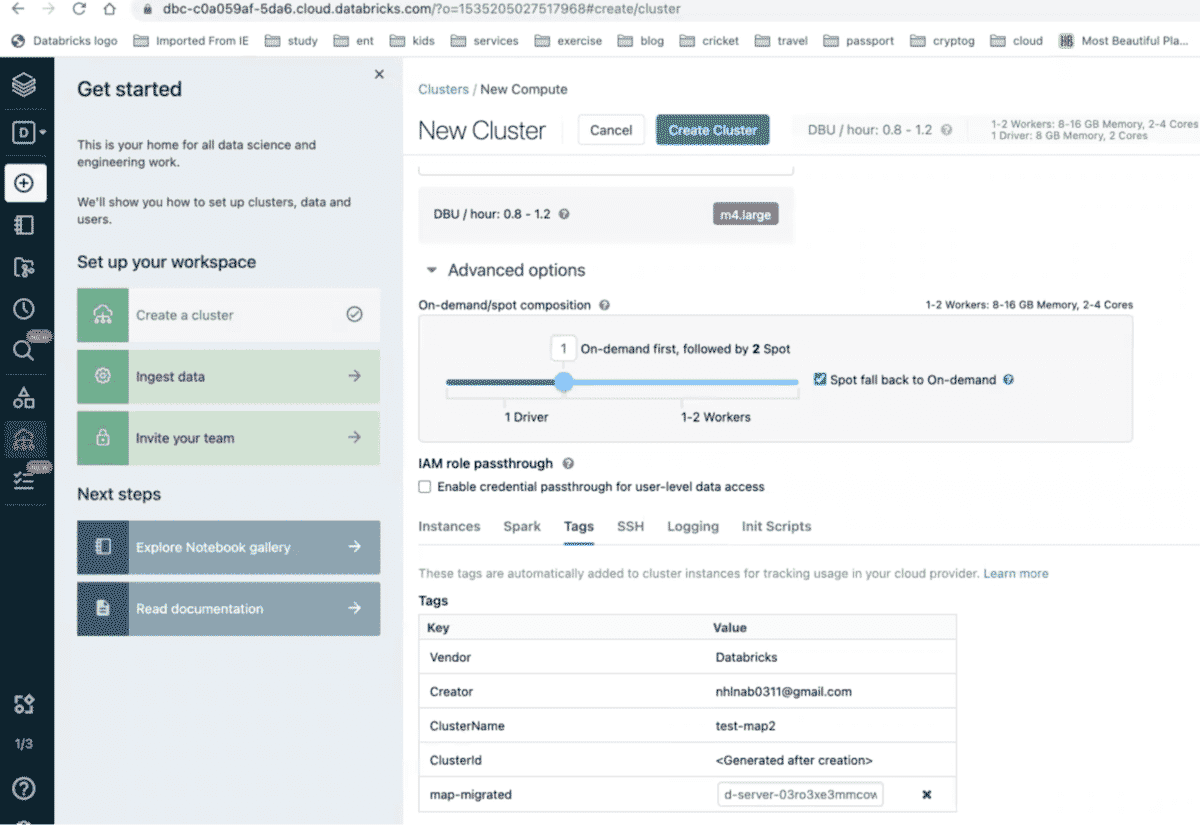
Task: Click the Search magnifier icon in the sidebar
Action: coord(23,350)
